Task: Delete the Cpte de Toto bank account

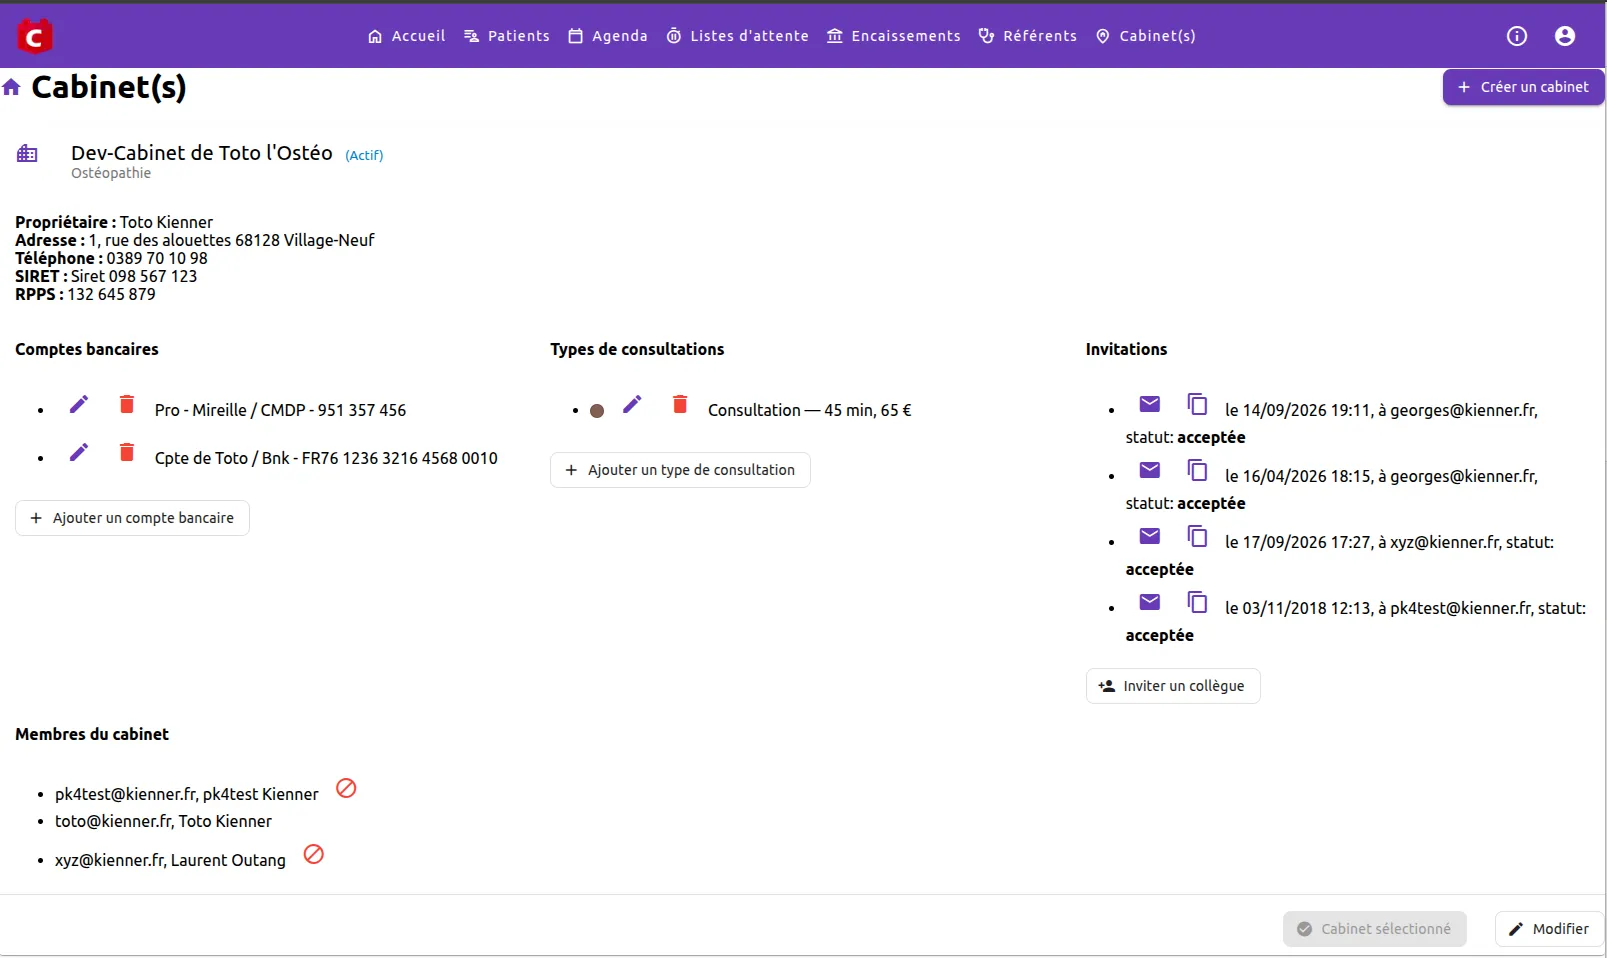Action: coord(127,452)
